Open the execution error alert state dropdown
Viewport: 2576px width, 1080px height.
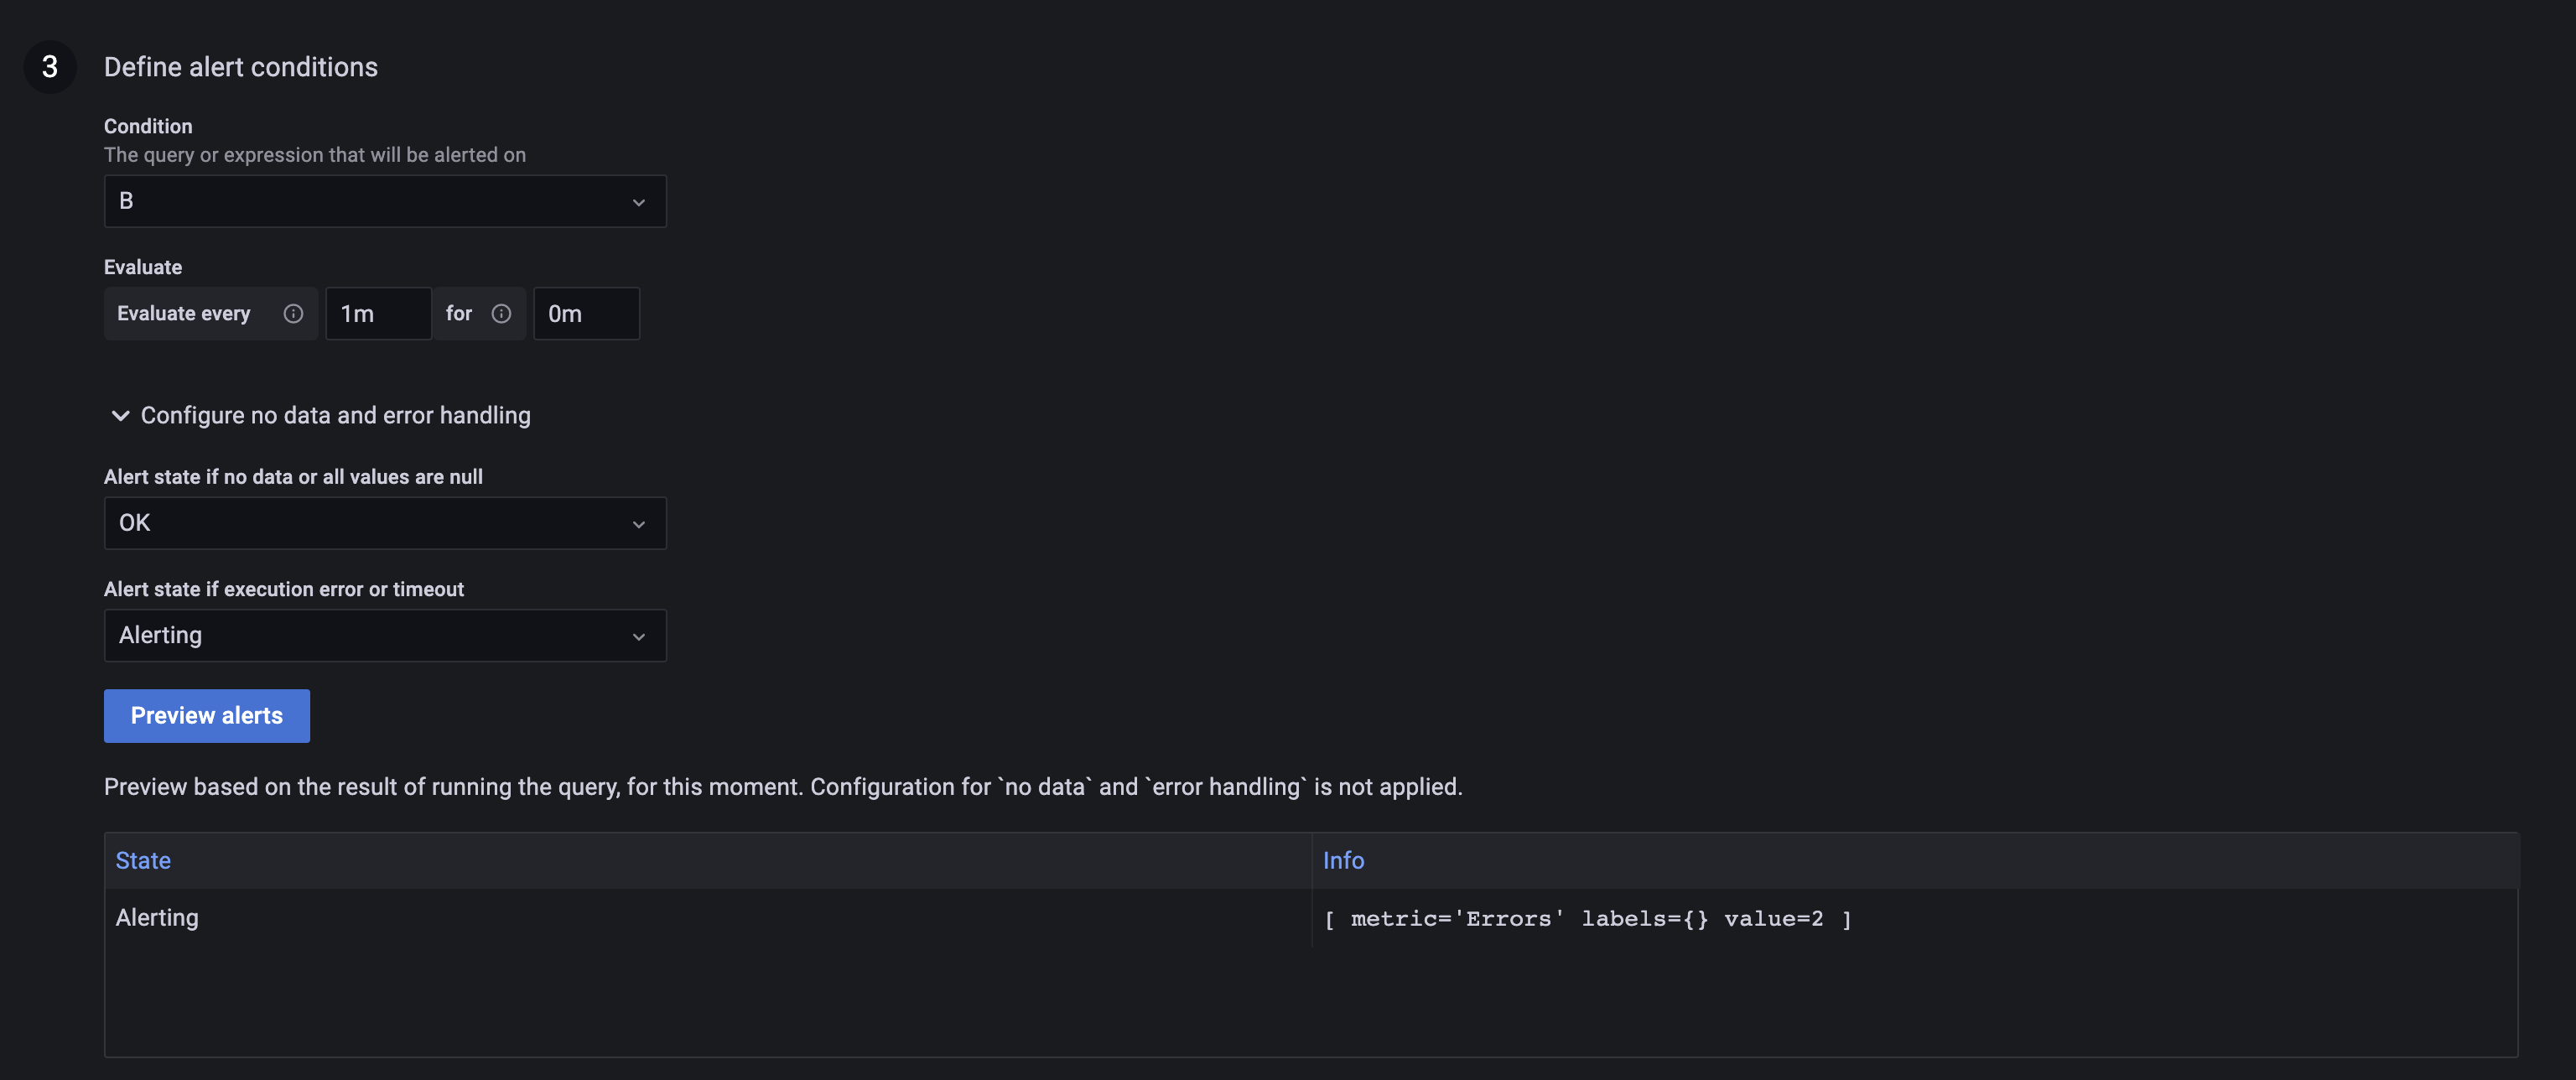pos(385,636)
